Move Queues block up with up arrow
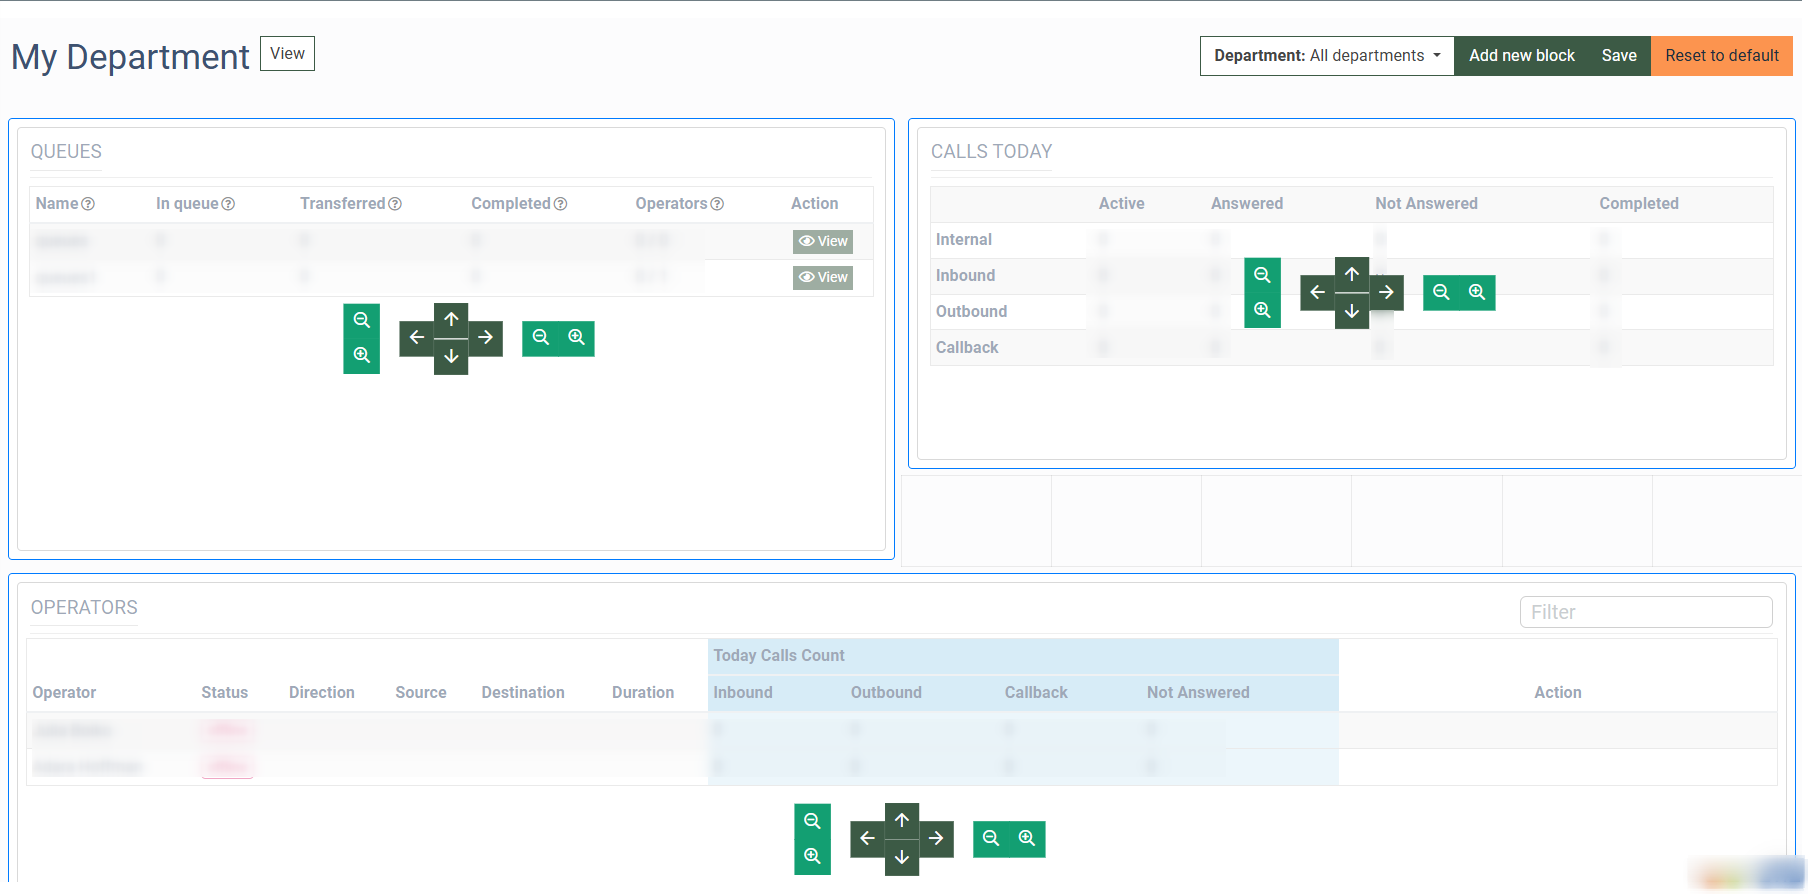 click(x=451, y=319)
